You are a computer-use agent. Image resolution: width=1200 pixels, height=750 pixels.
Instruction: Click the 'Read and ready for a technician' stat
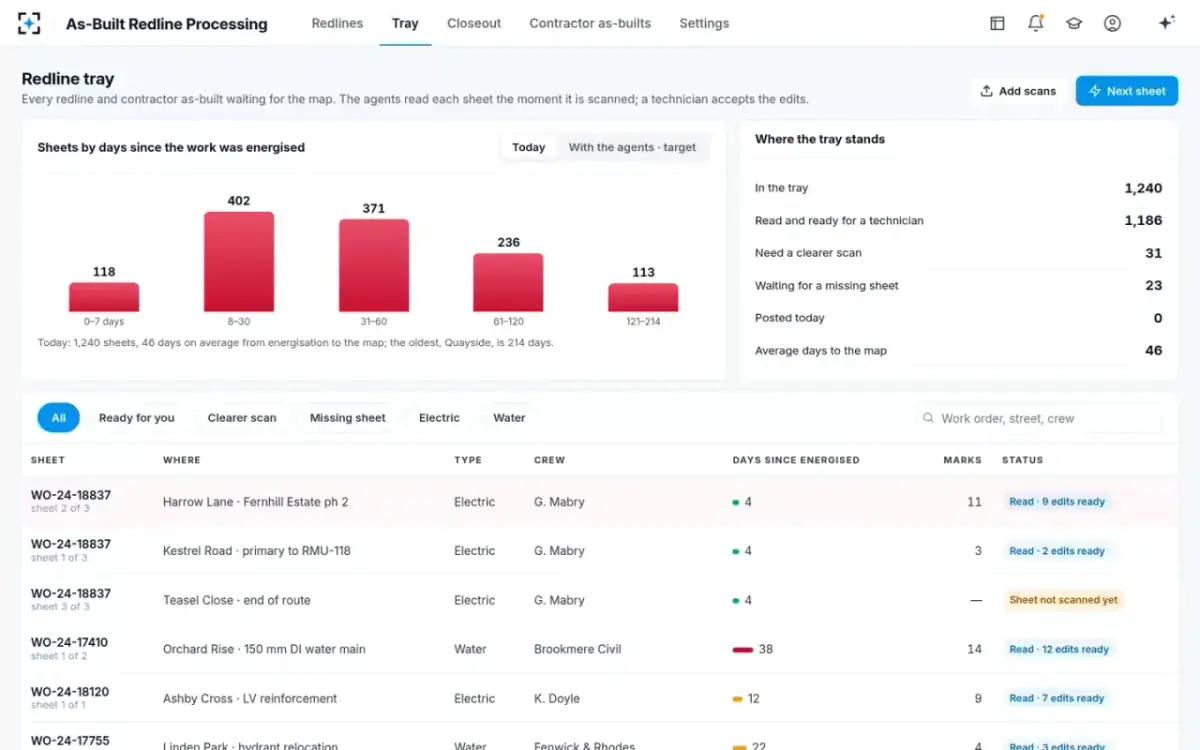click(958, 221)
